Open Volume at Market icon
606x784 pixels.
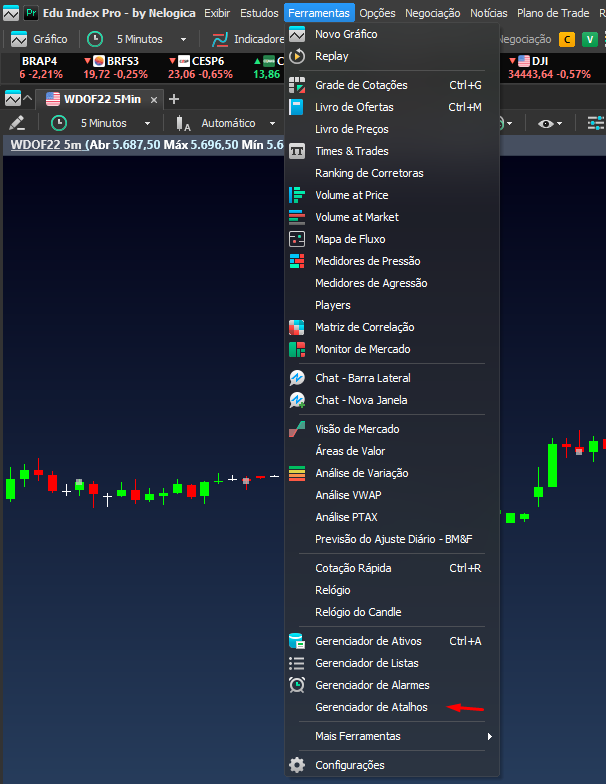[x=297, y=217]
